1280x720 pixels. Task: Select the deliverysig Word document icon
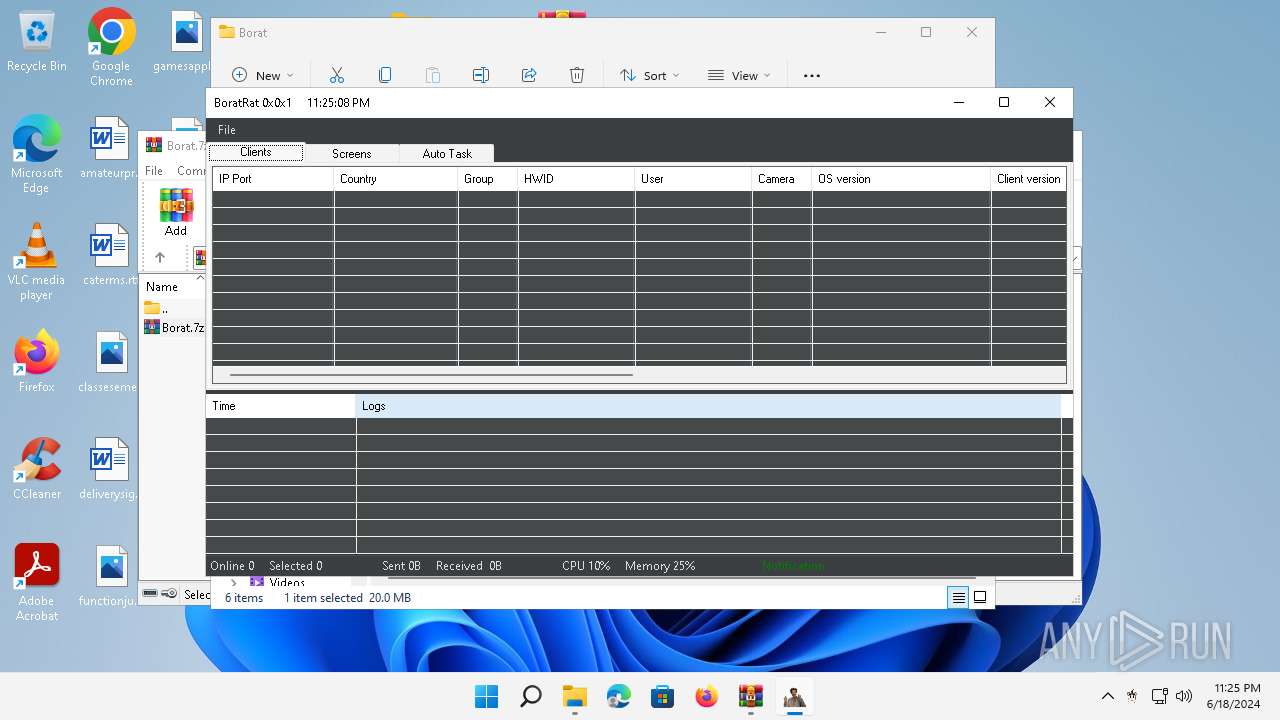[x=111, y=469]
